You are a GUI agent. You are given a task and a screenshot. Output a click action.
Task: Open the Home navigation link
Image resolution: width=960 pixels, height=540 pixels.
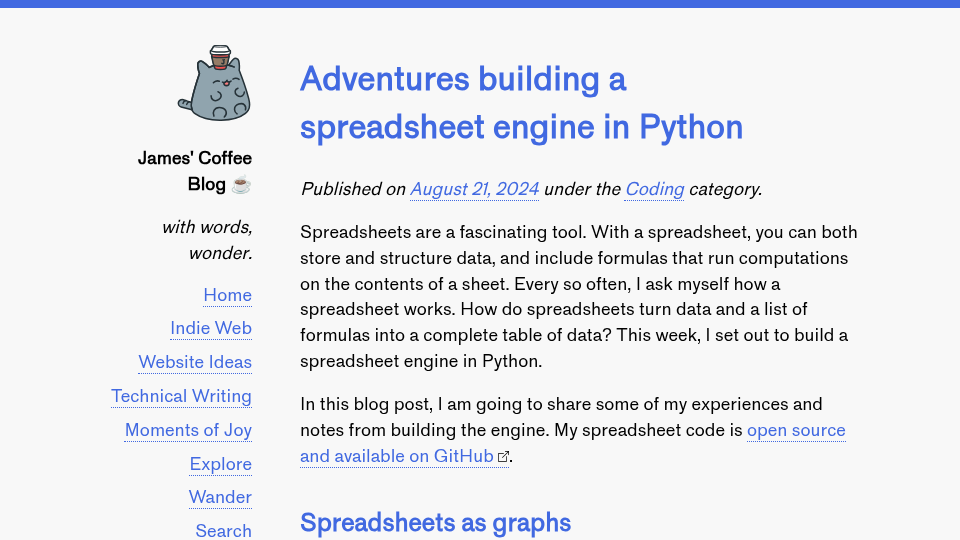coord(227,295)
